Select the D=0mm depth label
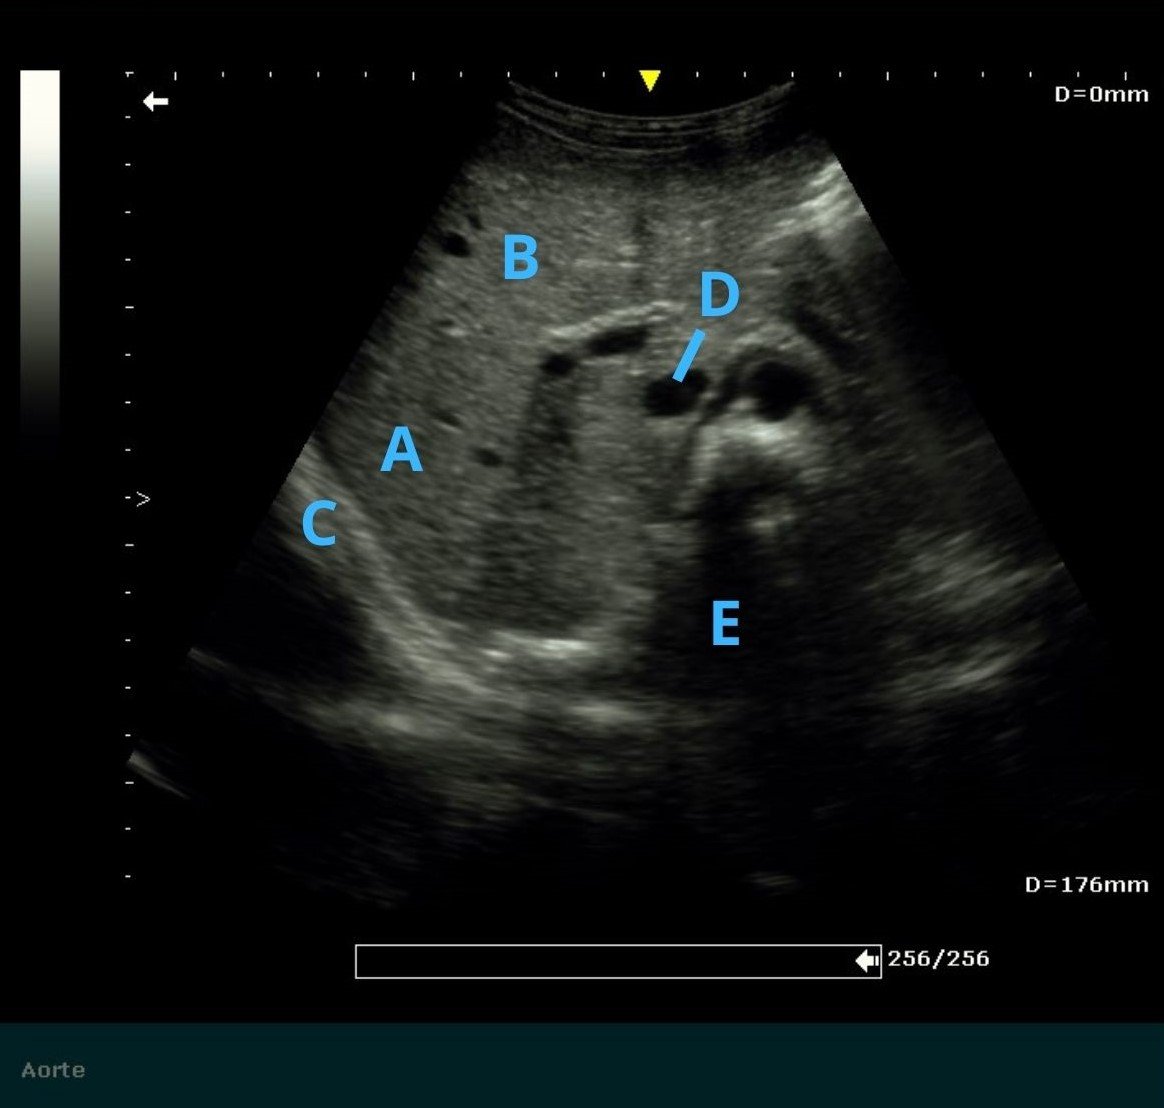Viewport: 1164px width, 1108px height. point(1101,95)
